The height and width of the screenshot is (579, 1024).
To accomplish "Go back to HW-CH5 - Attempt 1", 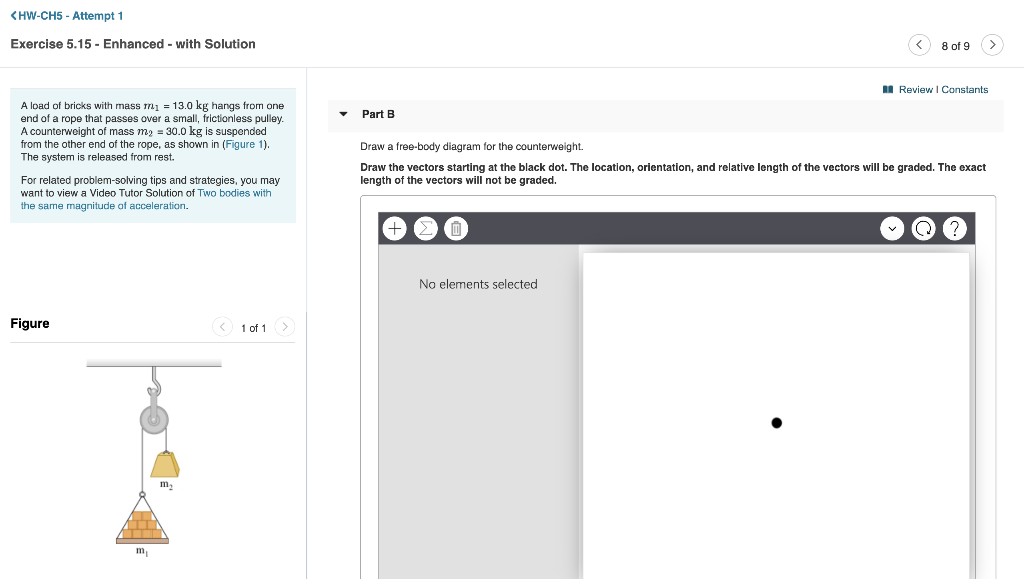I will (67, 16).
